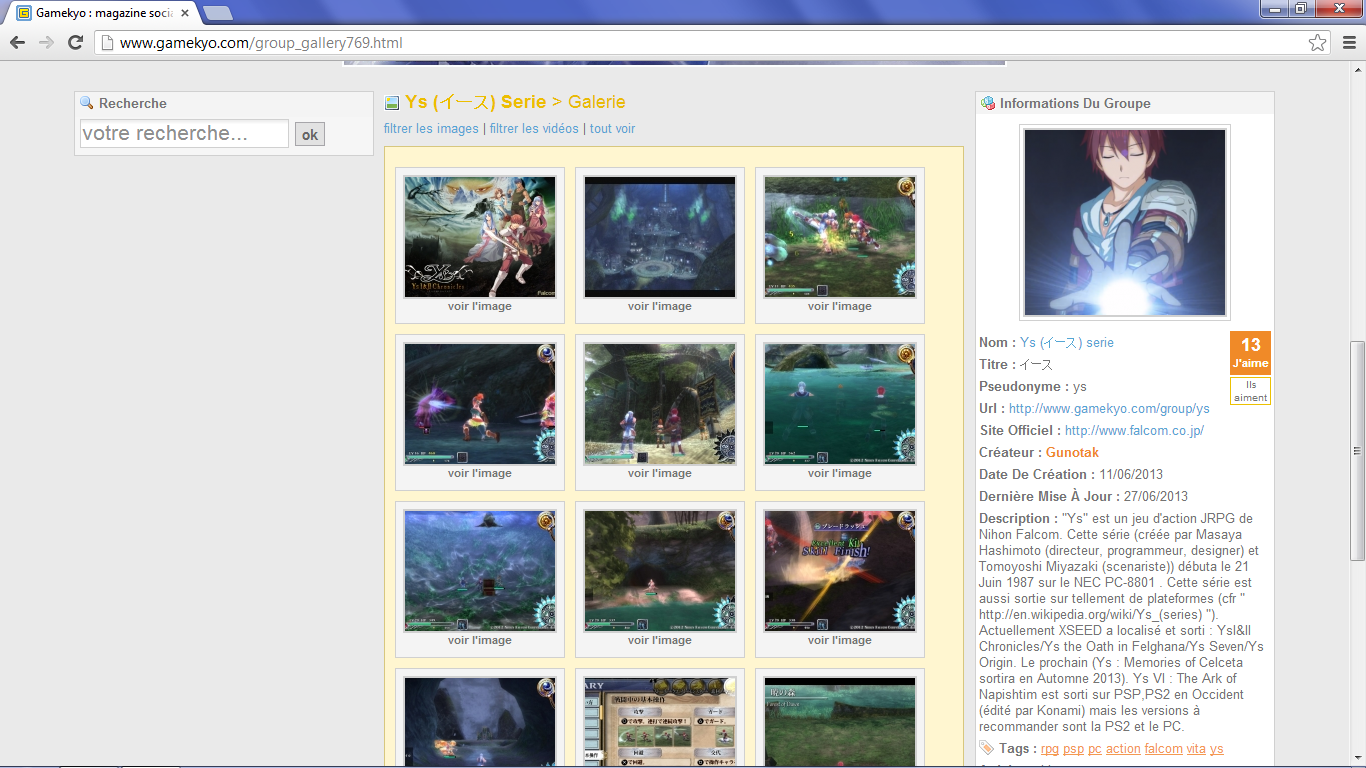This screenshot has height=768, width=1366.
Task: Click the tag icon beside Tags
Action: click(986, 748)
